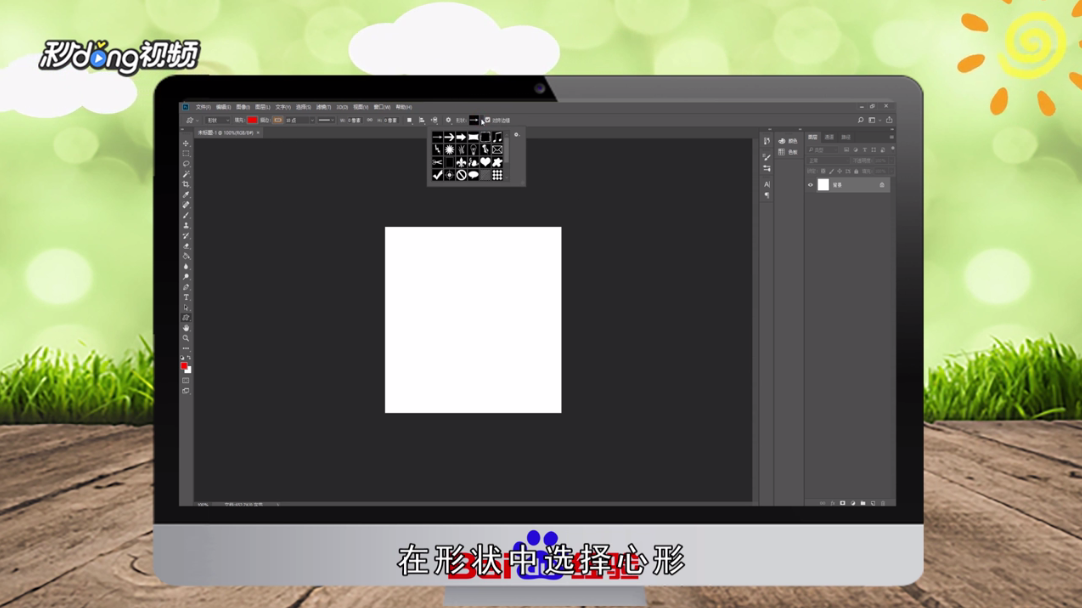Image resolution: width=1082 pixels, height=608 pixels.
Task: Select the Move tool
Action: click(186, 144)
